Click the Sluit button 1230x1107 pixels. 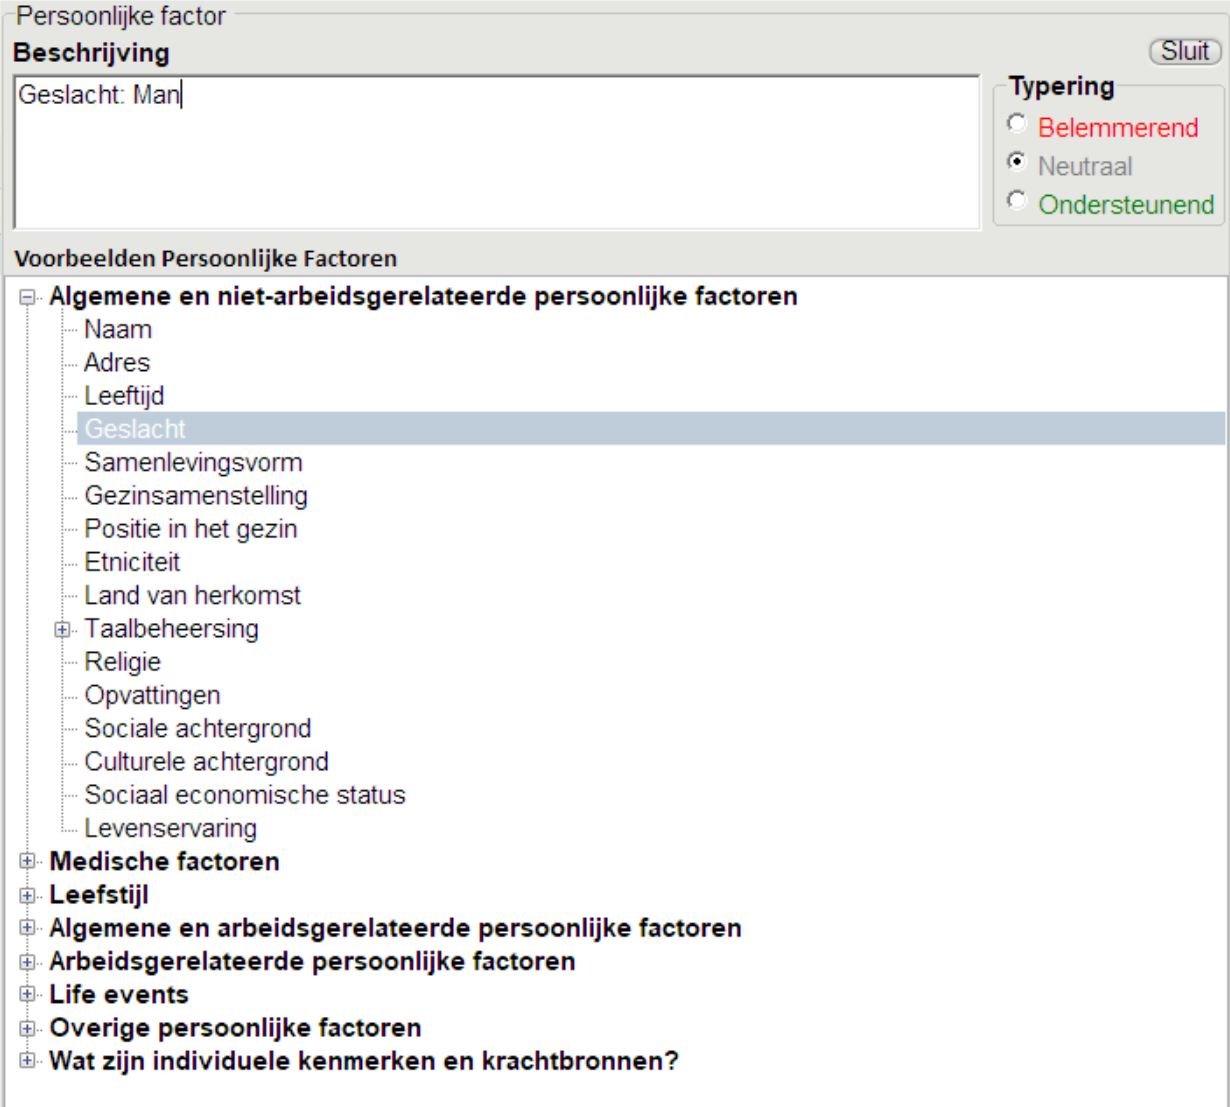(x=1185, y=51)
